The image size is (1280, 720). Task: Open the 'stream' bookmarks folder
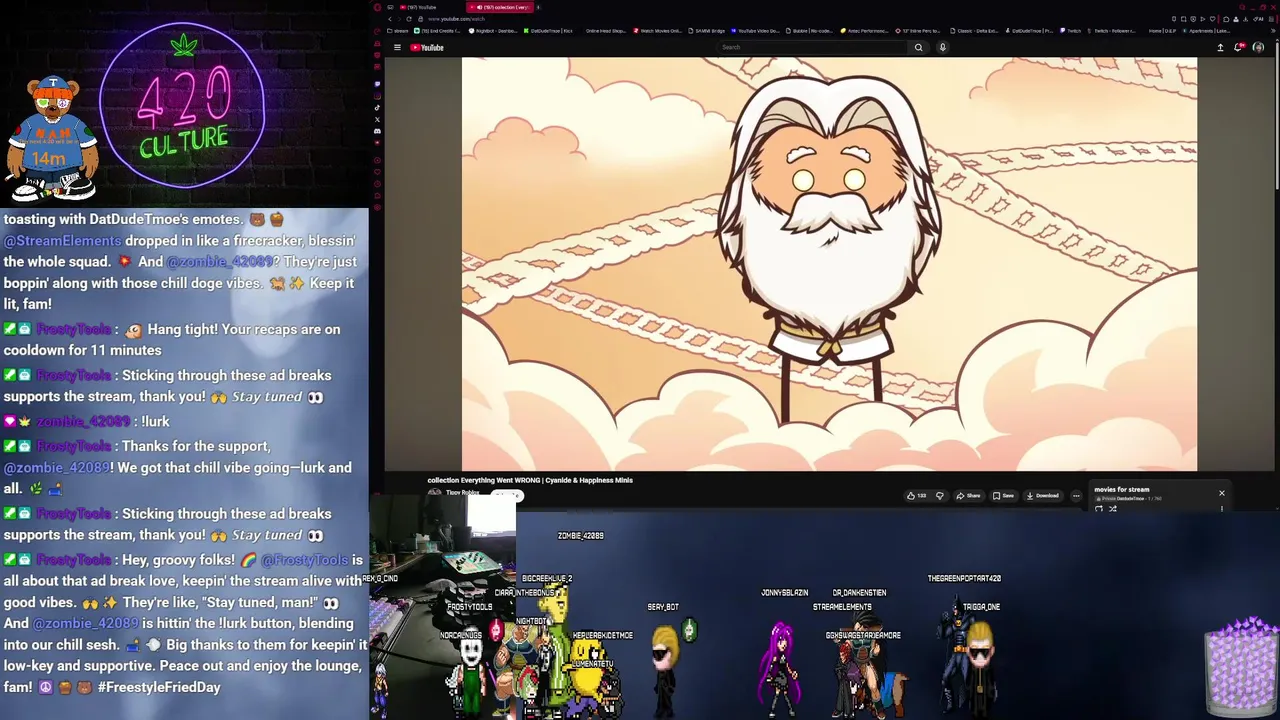pyautogui.click(x=398, y=31)
